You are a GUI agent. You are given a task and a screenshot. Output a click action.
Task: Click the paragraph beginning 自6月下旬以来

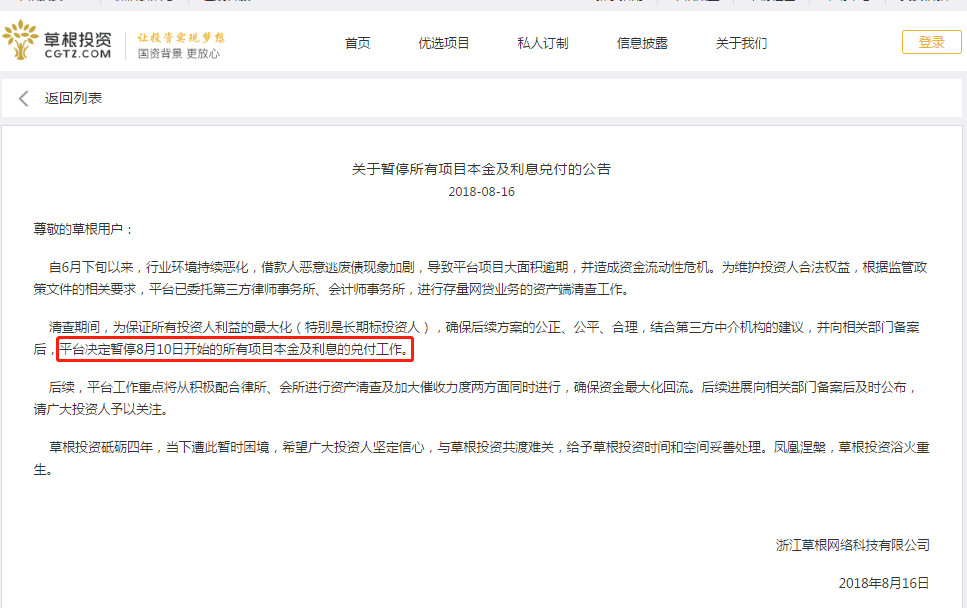[x=480, y=278]
